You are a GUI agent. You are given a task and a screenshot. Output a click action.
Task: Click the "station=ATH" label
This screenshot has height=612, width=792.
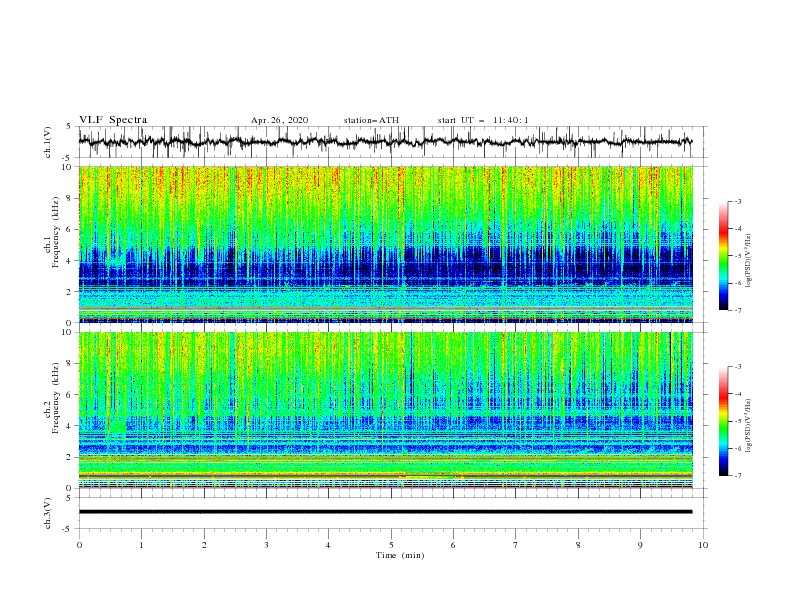coord(371,120)
